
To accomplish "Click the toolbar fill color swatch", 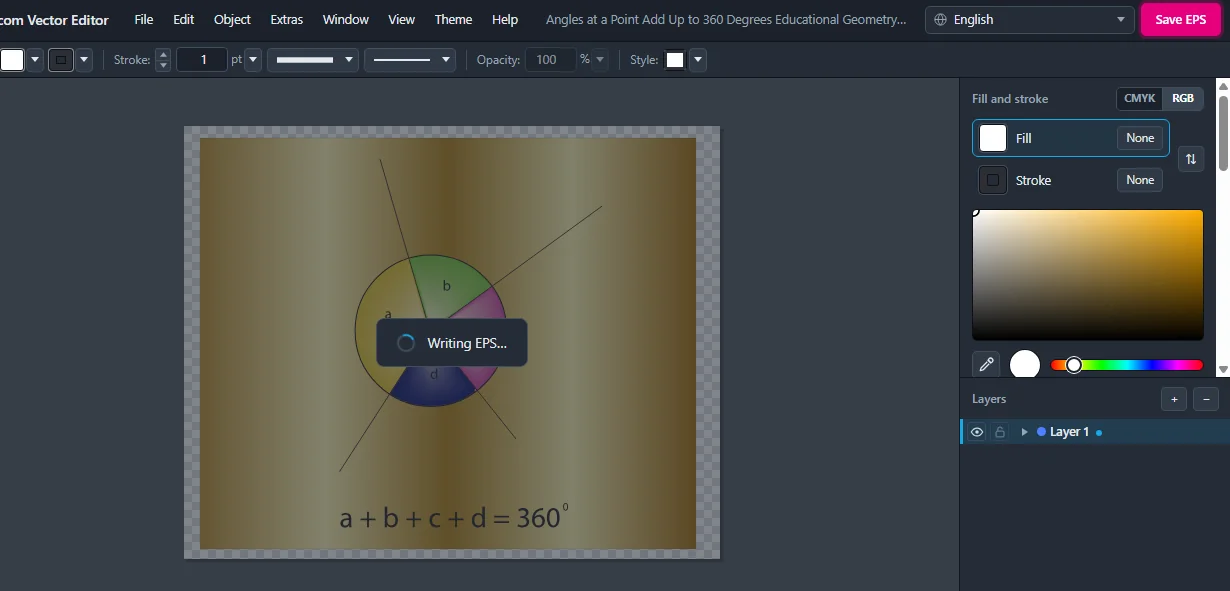I will click(x=12, y=60).
